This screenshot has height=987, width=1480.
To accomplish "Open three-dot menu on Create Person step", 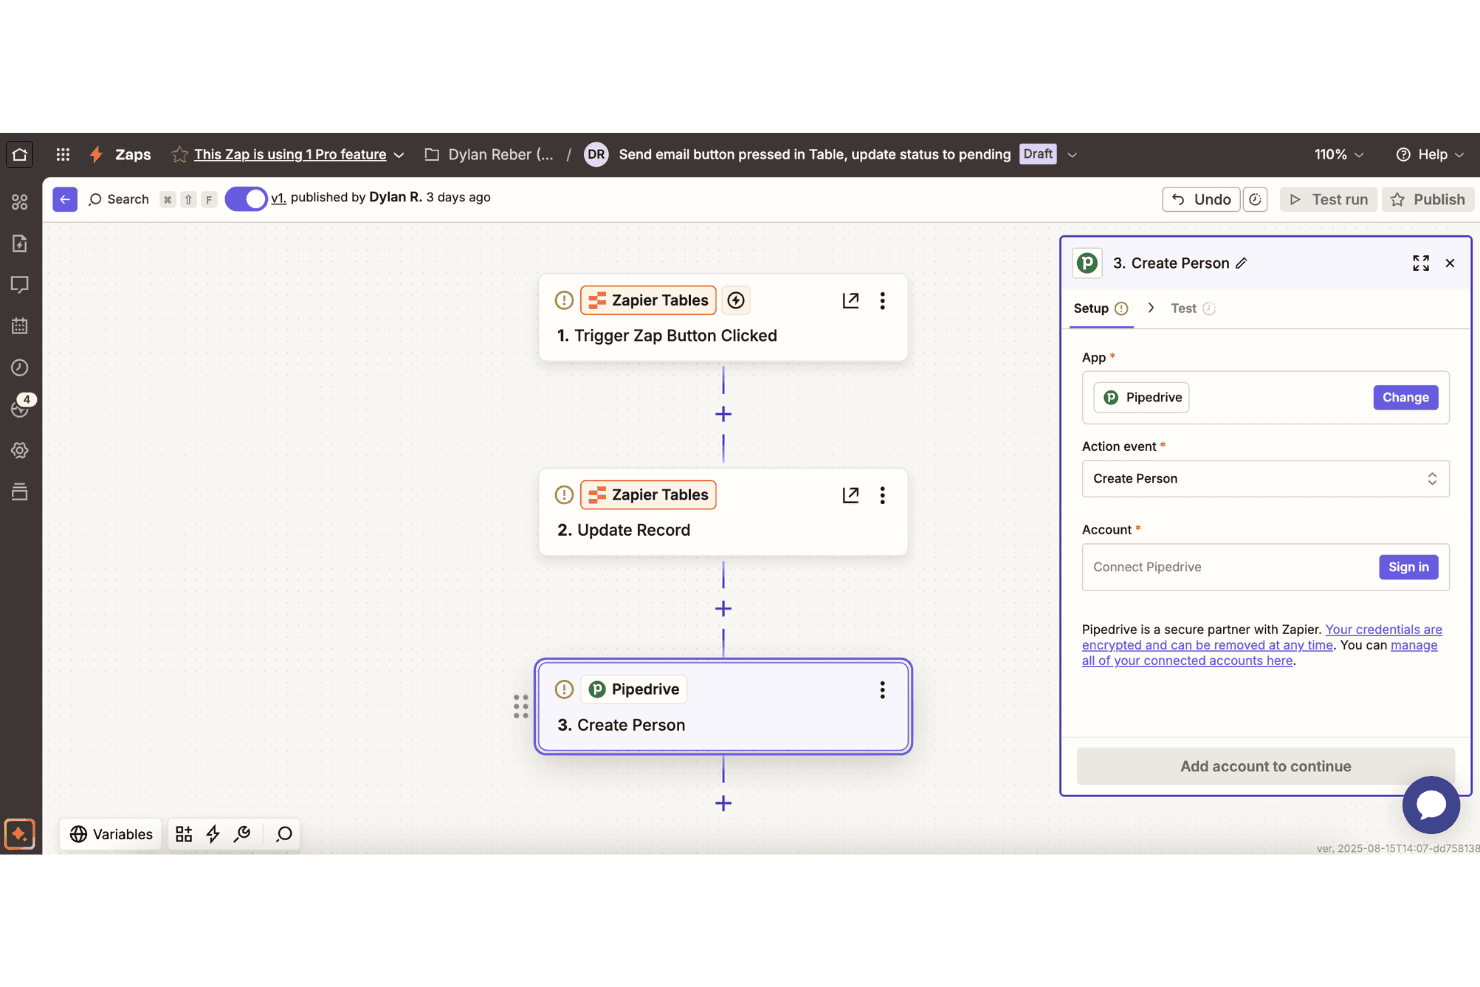I will pyautogui.click(x=882, y=690).
